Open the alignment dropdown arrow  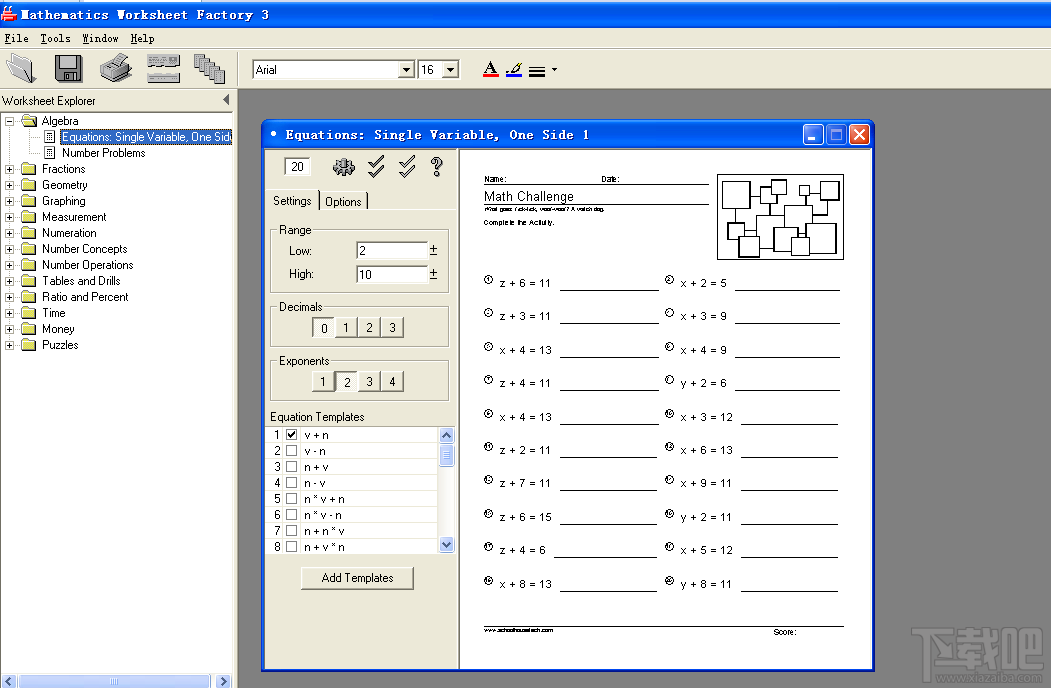(554, 70)
